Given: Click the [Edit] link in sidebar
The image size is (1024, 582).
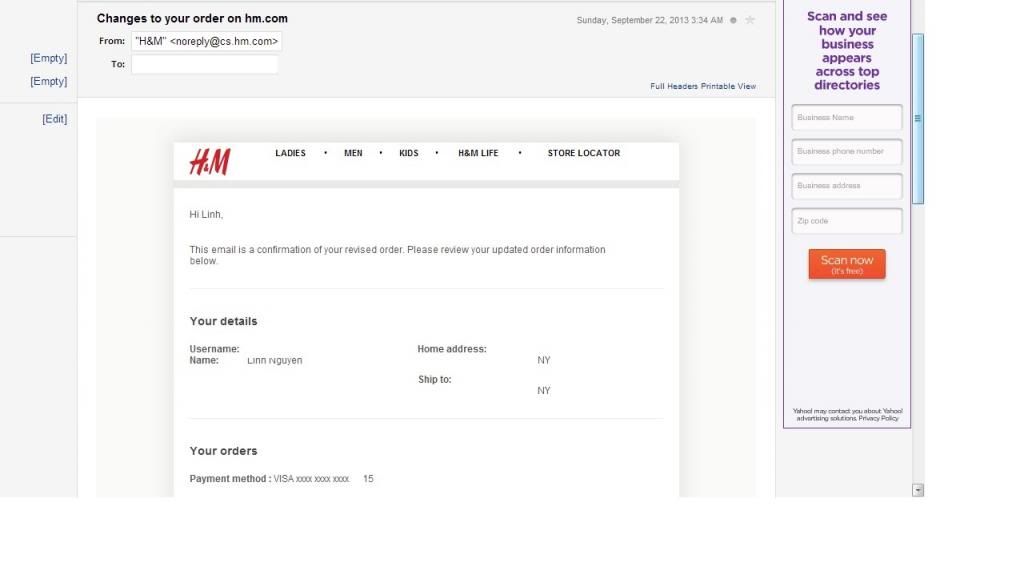Looking at the screenshot, I should [54, 119].
